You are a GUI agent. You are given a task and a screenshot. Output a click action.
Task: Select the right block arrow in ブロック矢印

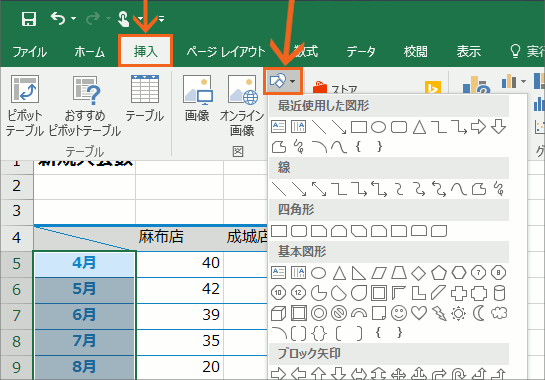278,374
